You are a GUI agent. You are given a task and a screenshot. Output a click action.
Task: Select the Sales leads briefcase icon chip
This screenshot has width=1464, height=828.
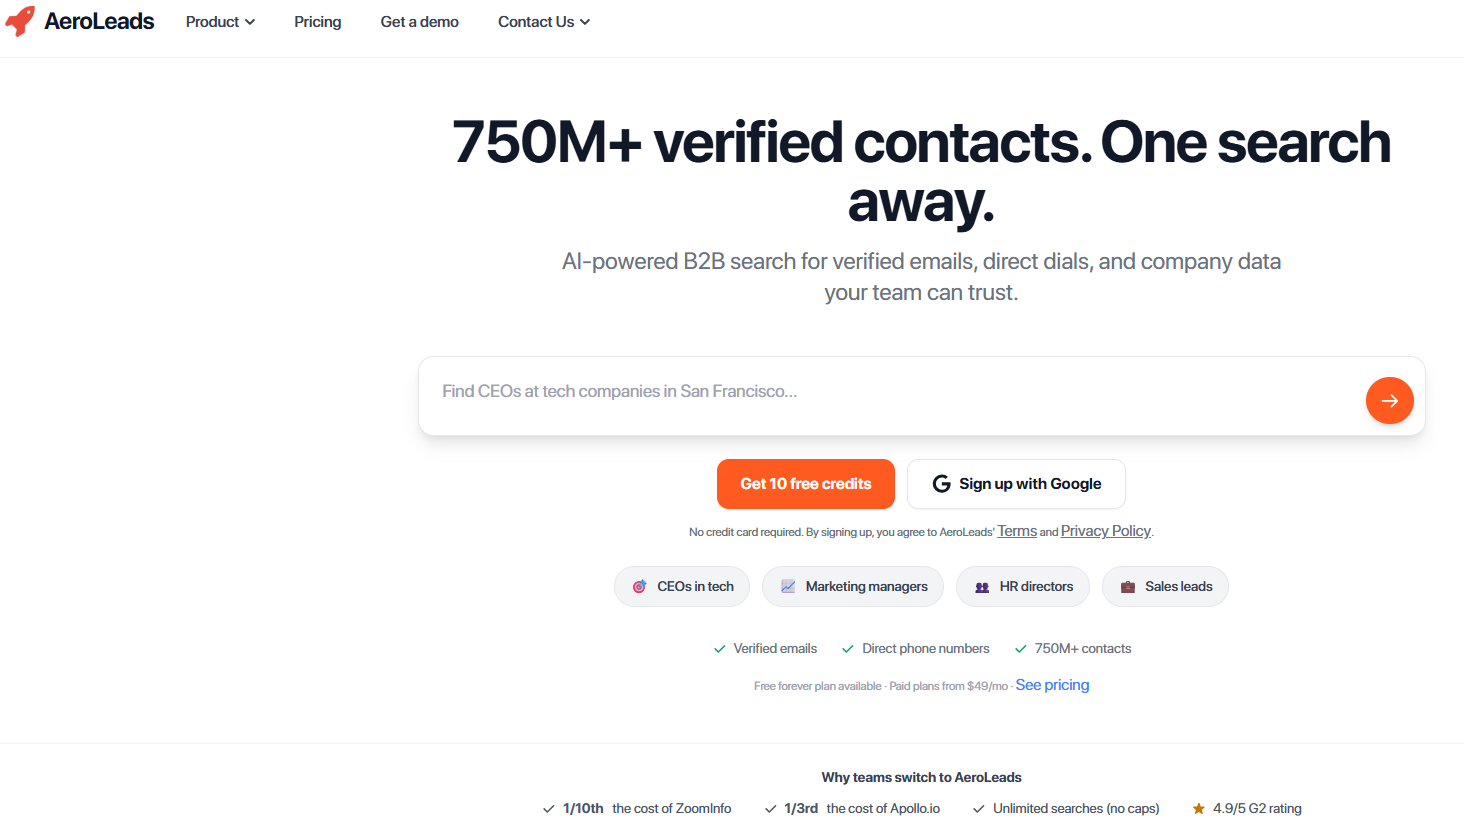pyautogui.click(x=1165, y=587)
